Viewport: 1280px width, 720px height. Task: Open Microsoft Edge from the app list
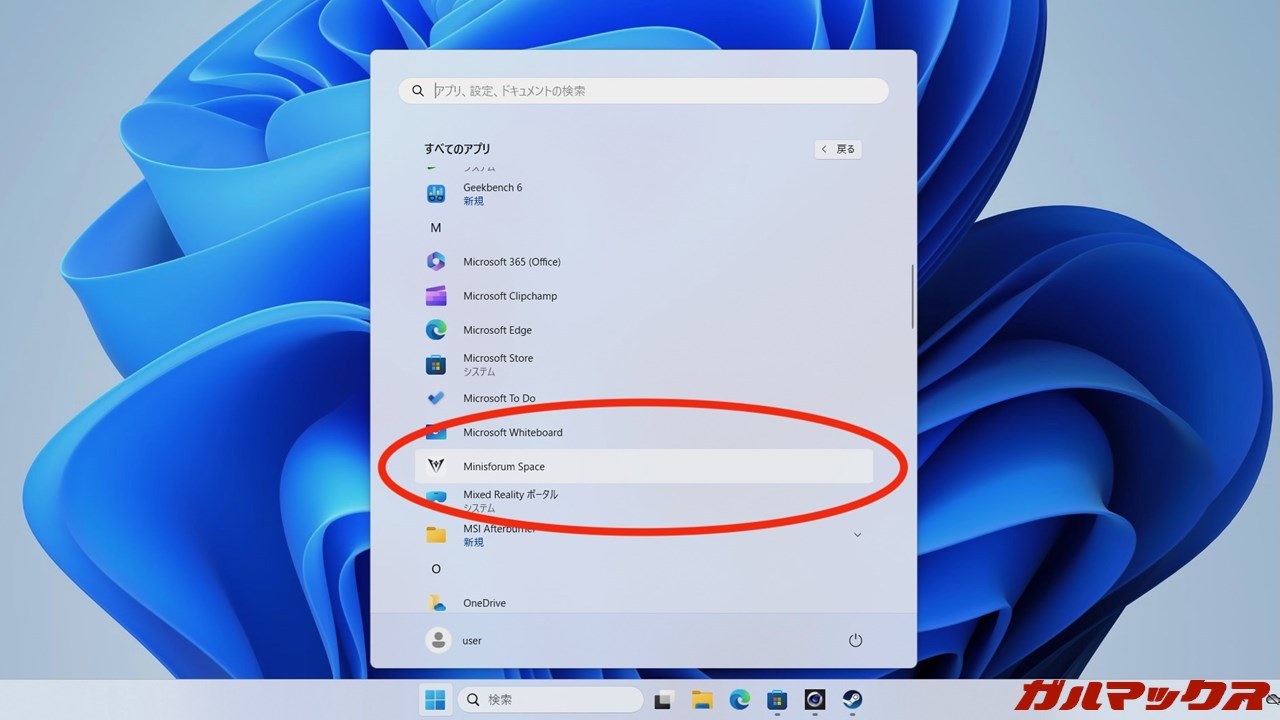(x=497, y=330)
